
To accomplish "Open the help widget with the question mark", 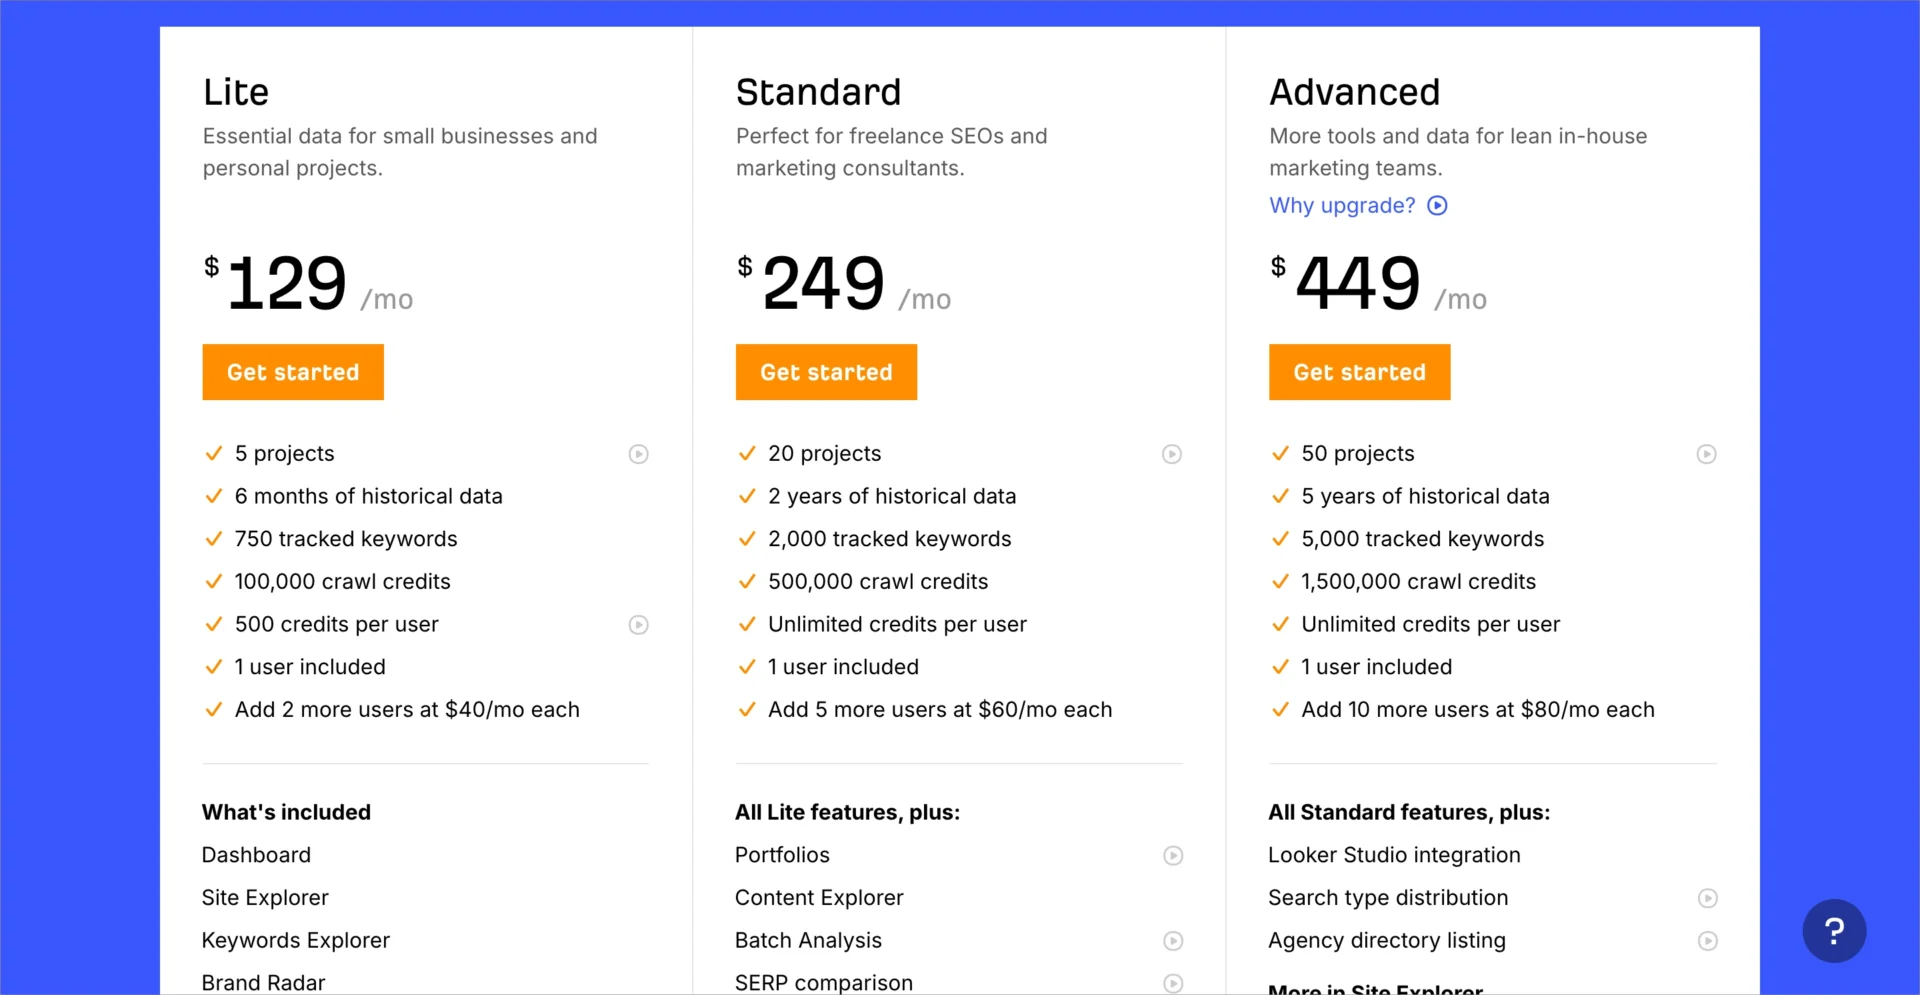I will [x=1834, y=930].
